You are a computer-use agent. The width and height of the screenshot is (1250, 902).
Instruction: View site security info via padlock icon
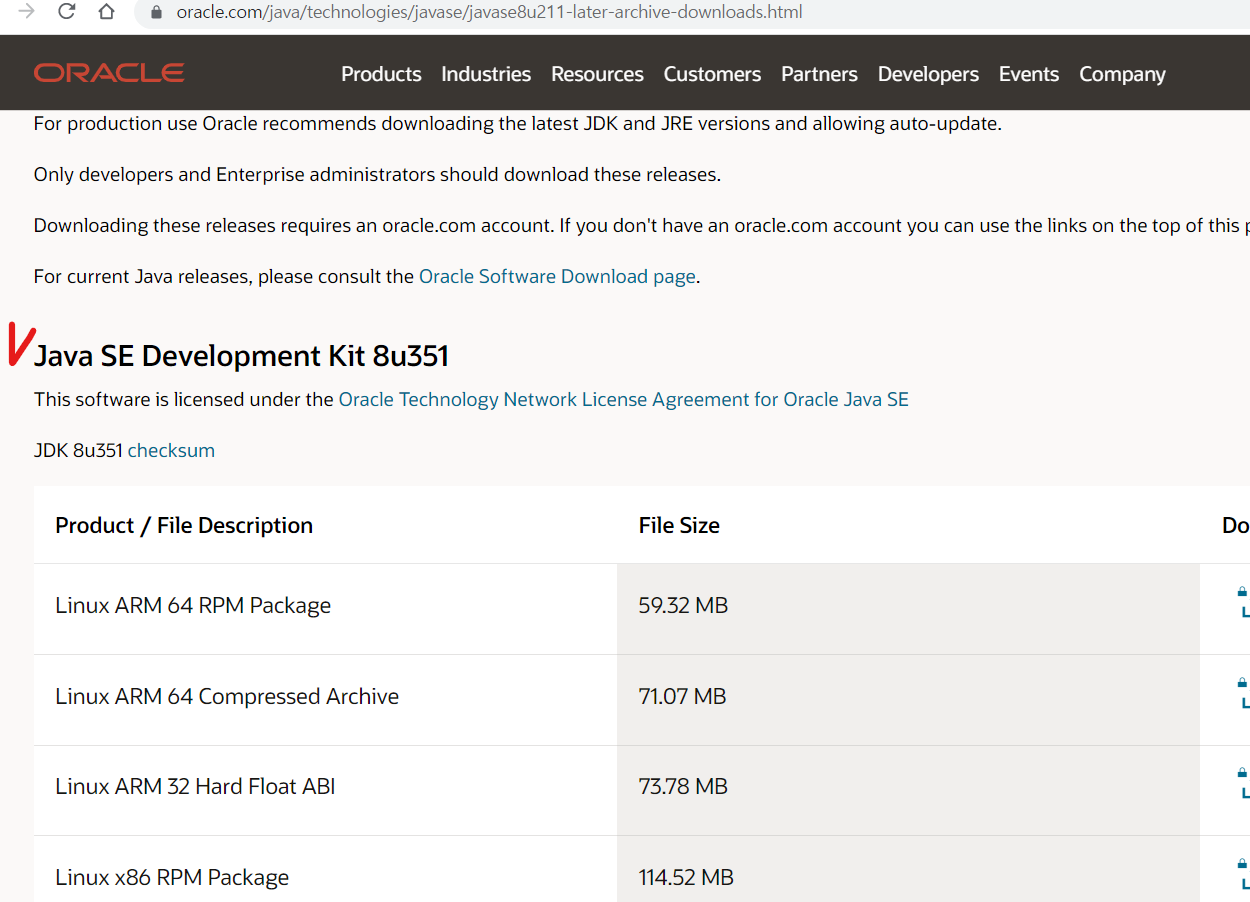tap(156, 13)
